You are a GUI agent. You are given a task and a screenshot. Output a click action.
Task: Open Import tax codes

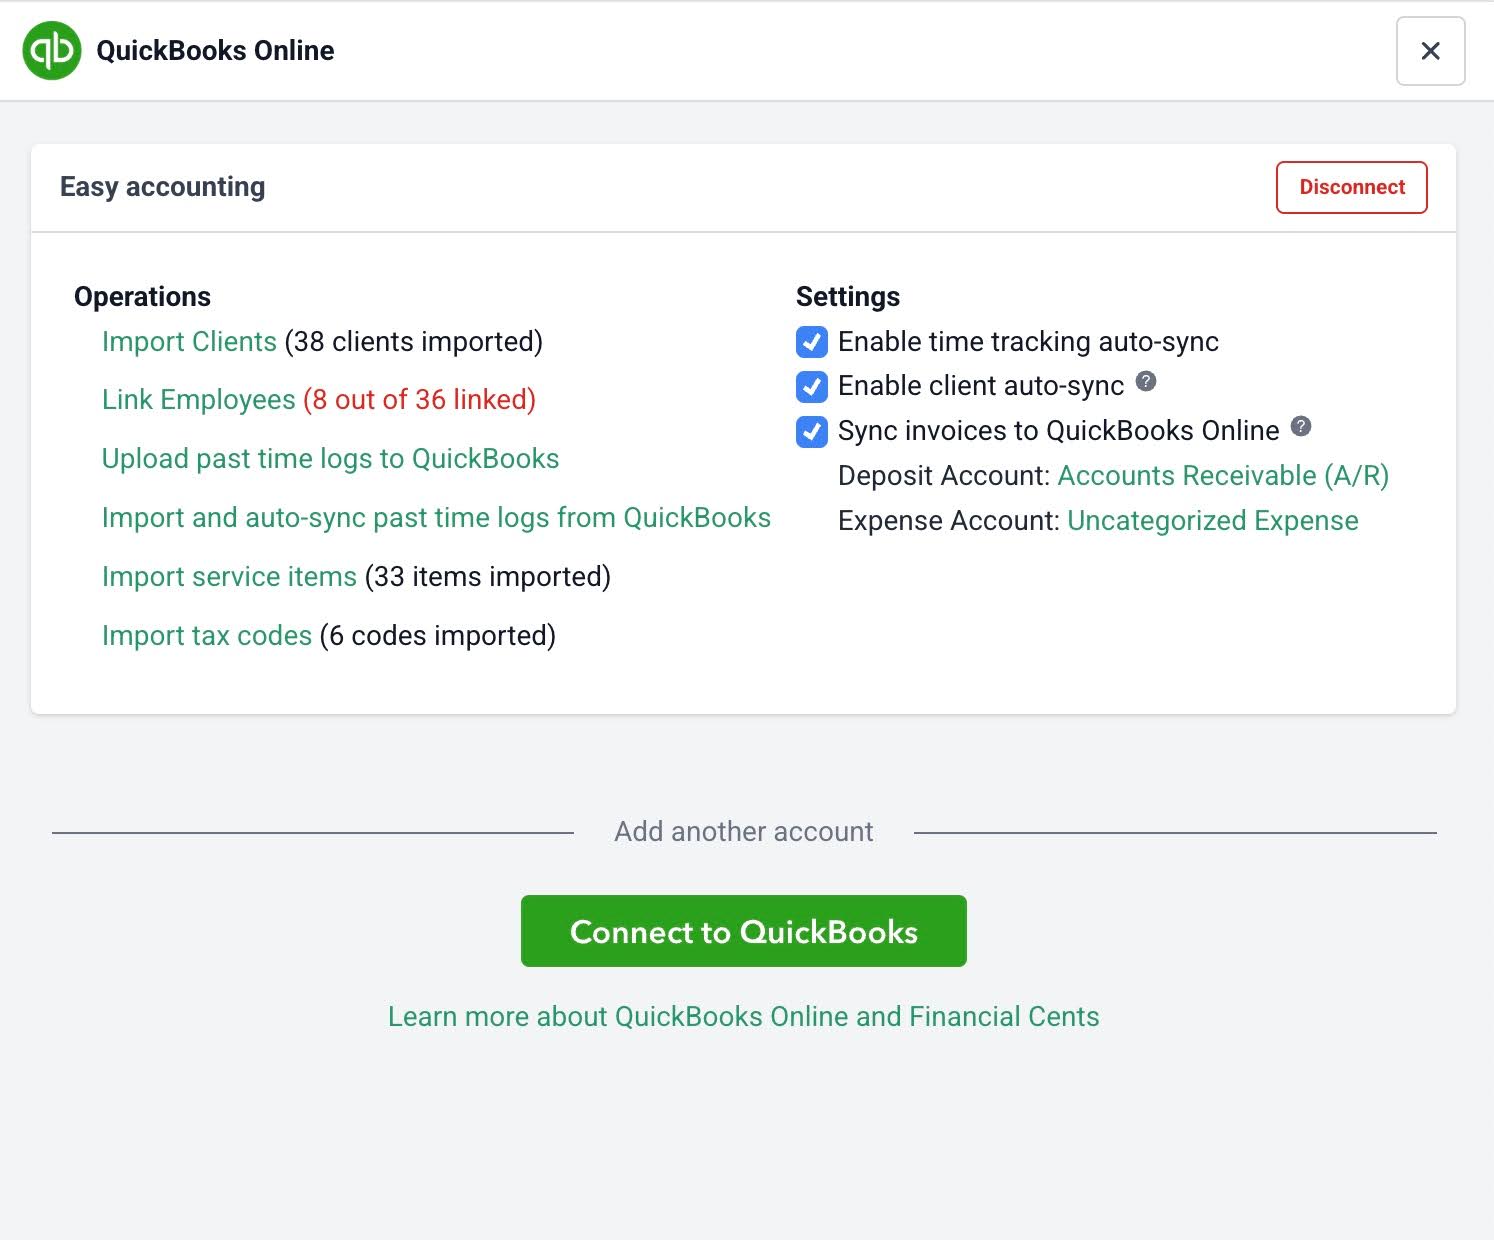click(207, 636)
